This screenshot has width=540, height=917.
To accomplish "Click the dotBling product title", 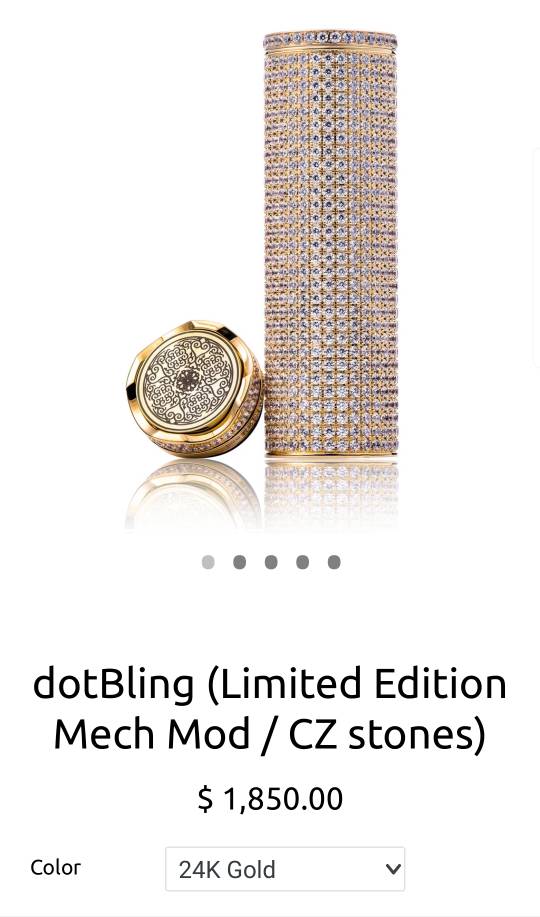I will (270, 708).
